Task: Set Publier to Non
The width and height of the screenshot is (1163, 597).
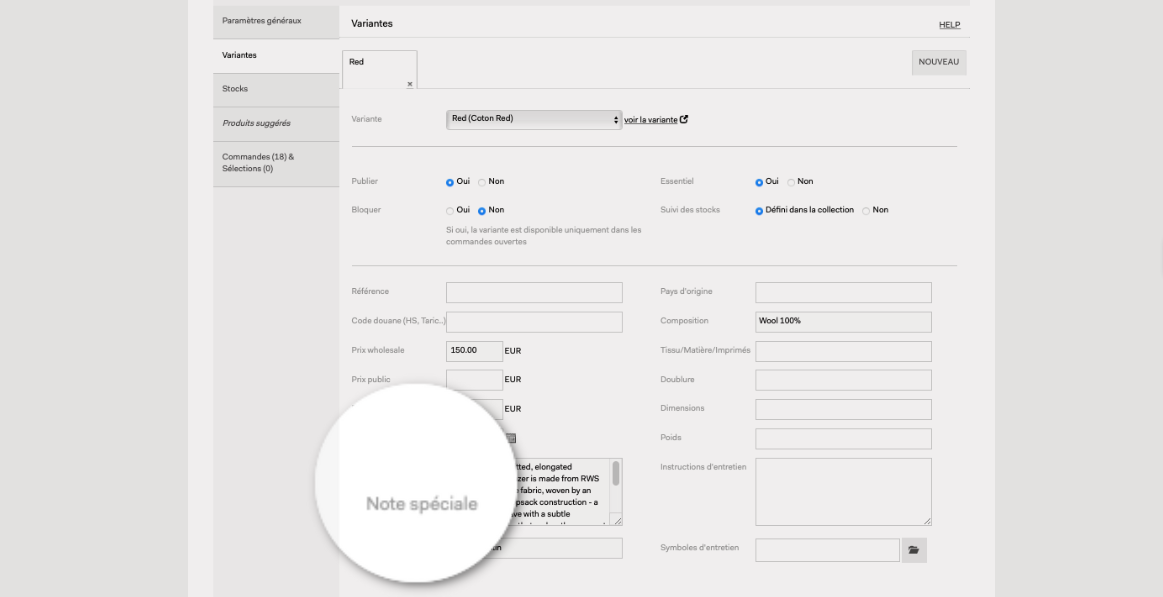Action: point(482,182)
